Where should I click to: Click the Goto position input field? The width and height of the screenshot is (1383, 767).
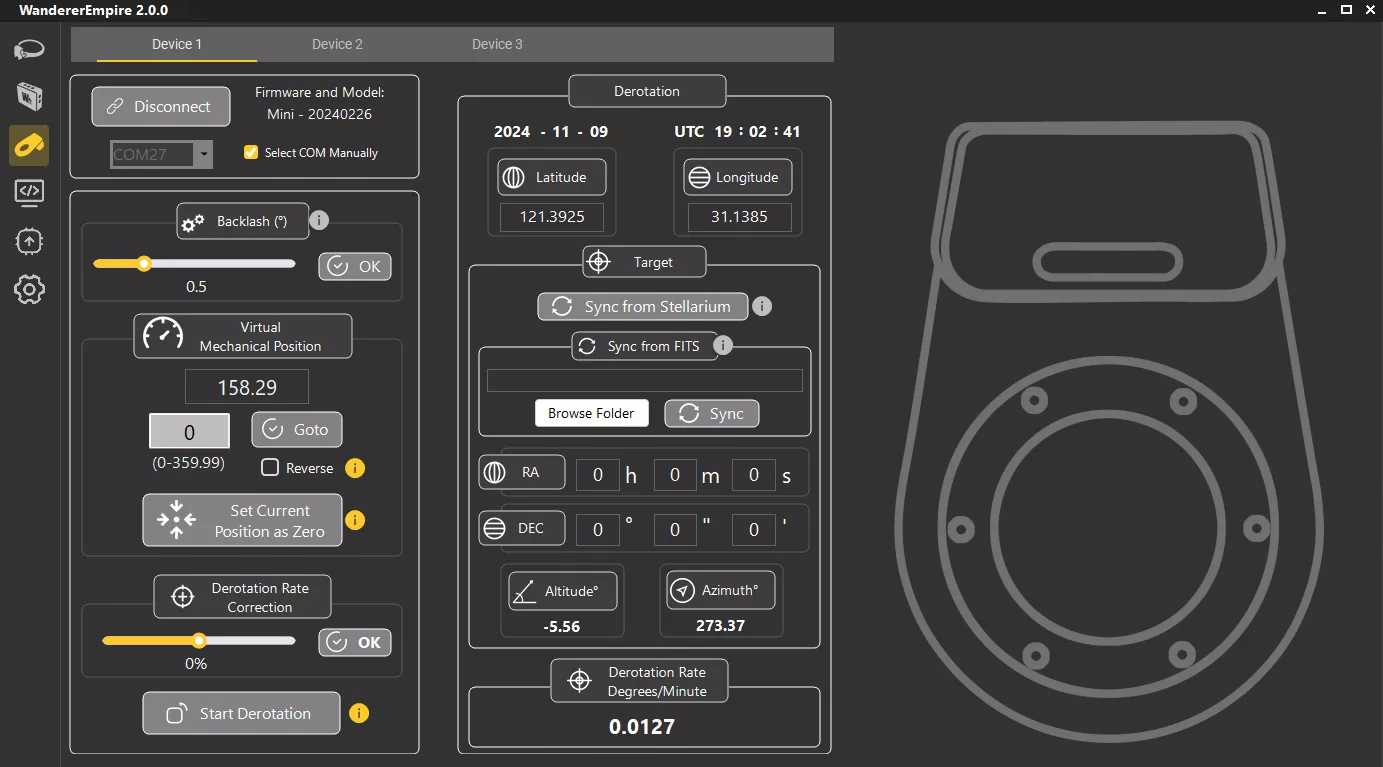coord(189,432)
